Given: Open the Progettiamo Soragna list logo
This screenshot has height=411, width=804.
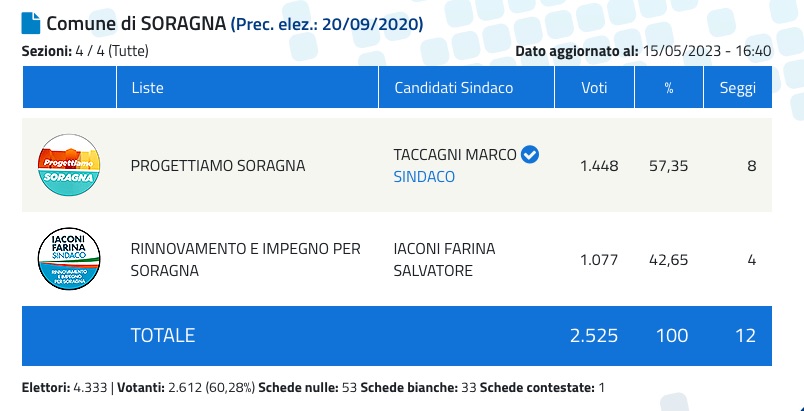Looking at the screenshot, I should (69, 165).
